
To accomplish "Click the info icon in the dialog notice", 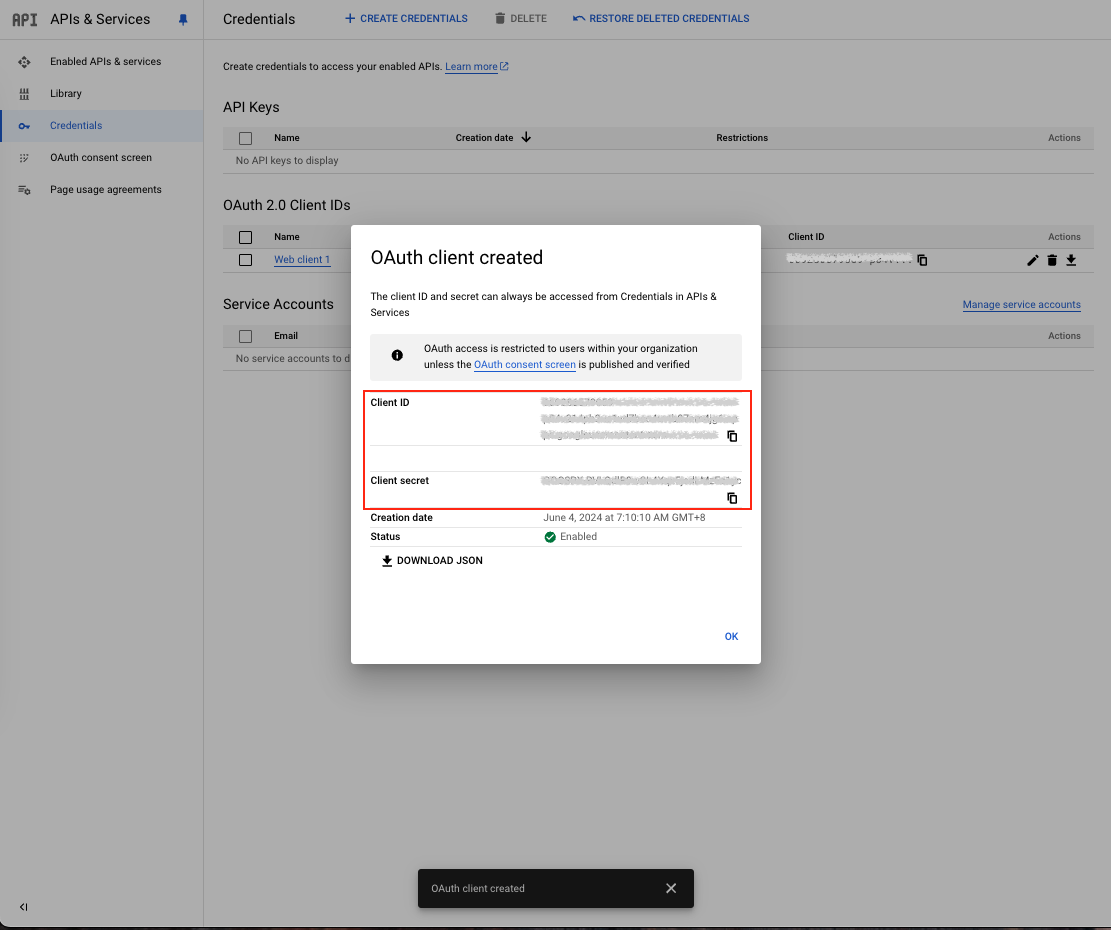I will click(x=397, y=356).
